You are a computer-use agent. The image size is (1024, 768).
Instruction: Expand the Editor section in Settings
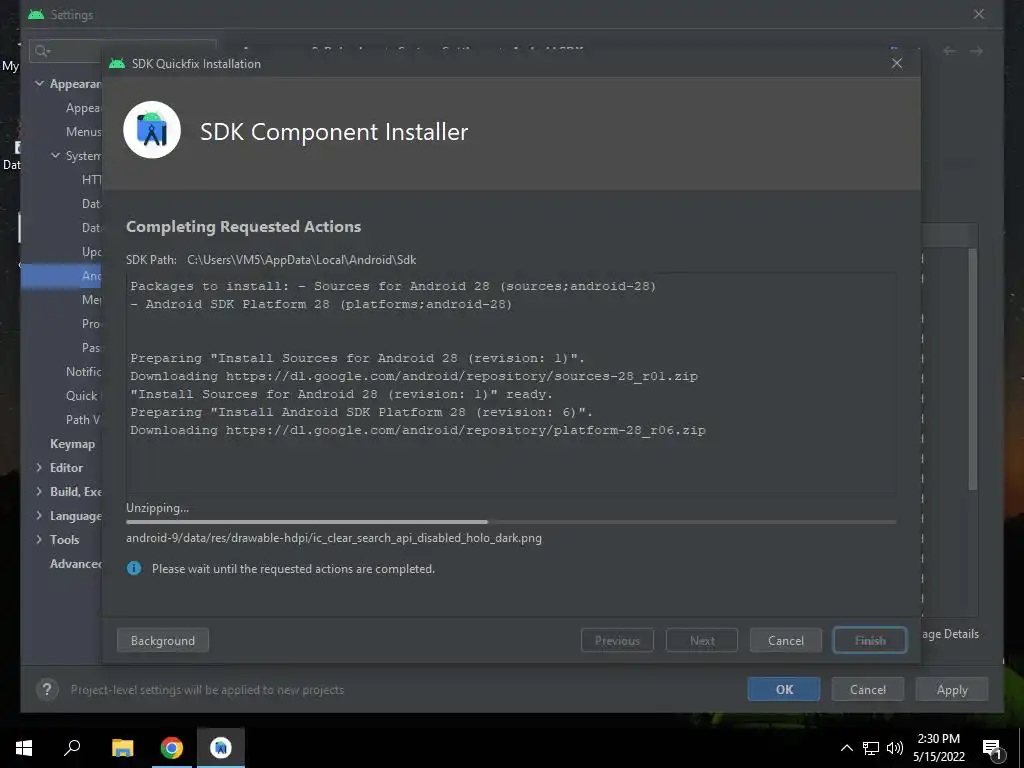tap(39, 468)
